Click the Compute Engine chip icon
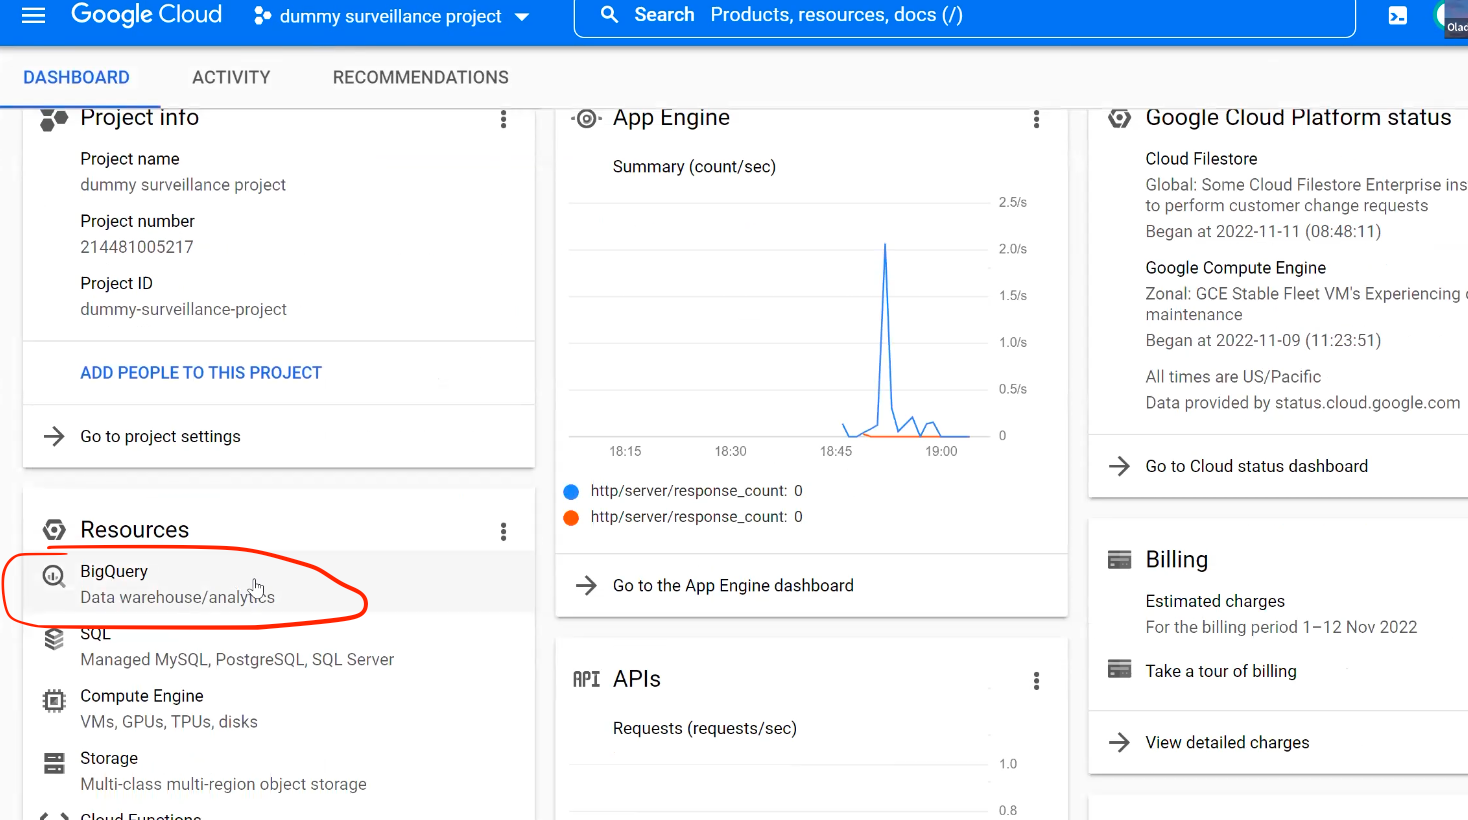 tap(54, 701)
